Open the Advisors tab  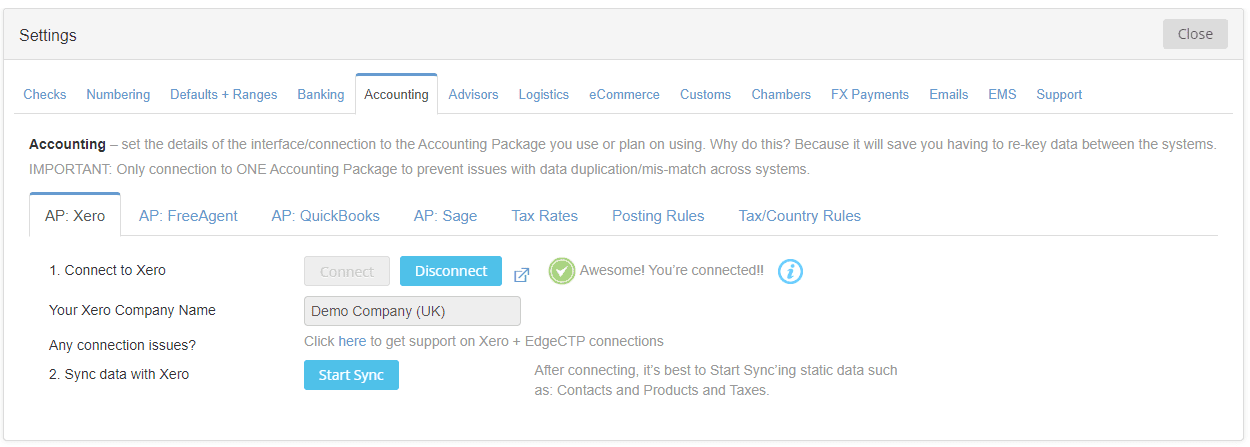click(473, 94)
